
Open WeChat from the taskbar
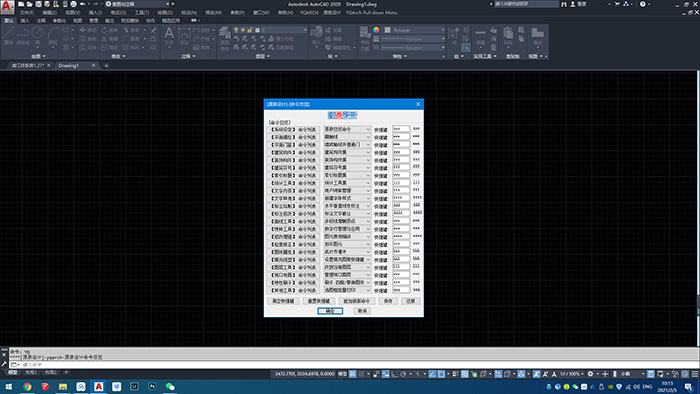pos(170,386)
